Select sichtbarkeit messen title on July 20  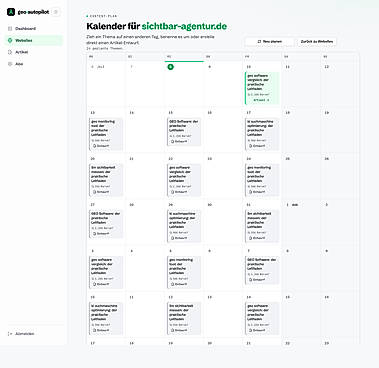tap(103, 174)
